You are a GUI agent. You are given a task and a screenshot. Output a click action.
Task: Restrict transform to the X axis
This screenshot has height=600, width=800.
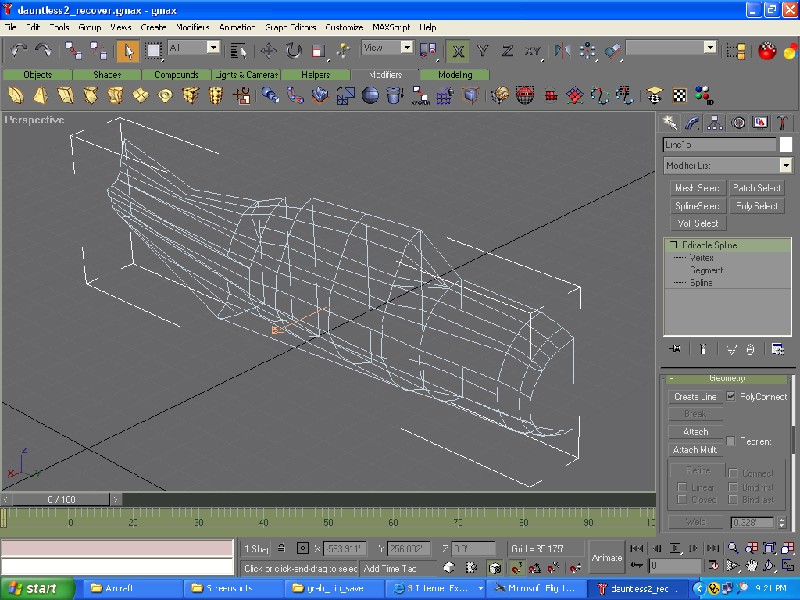tap(457, 49)
